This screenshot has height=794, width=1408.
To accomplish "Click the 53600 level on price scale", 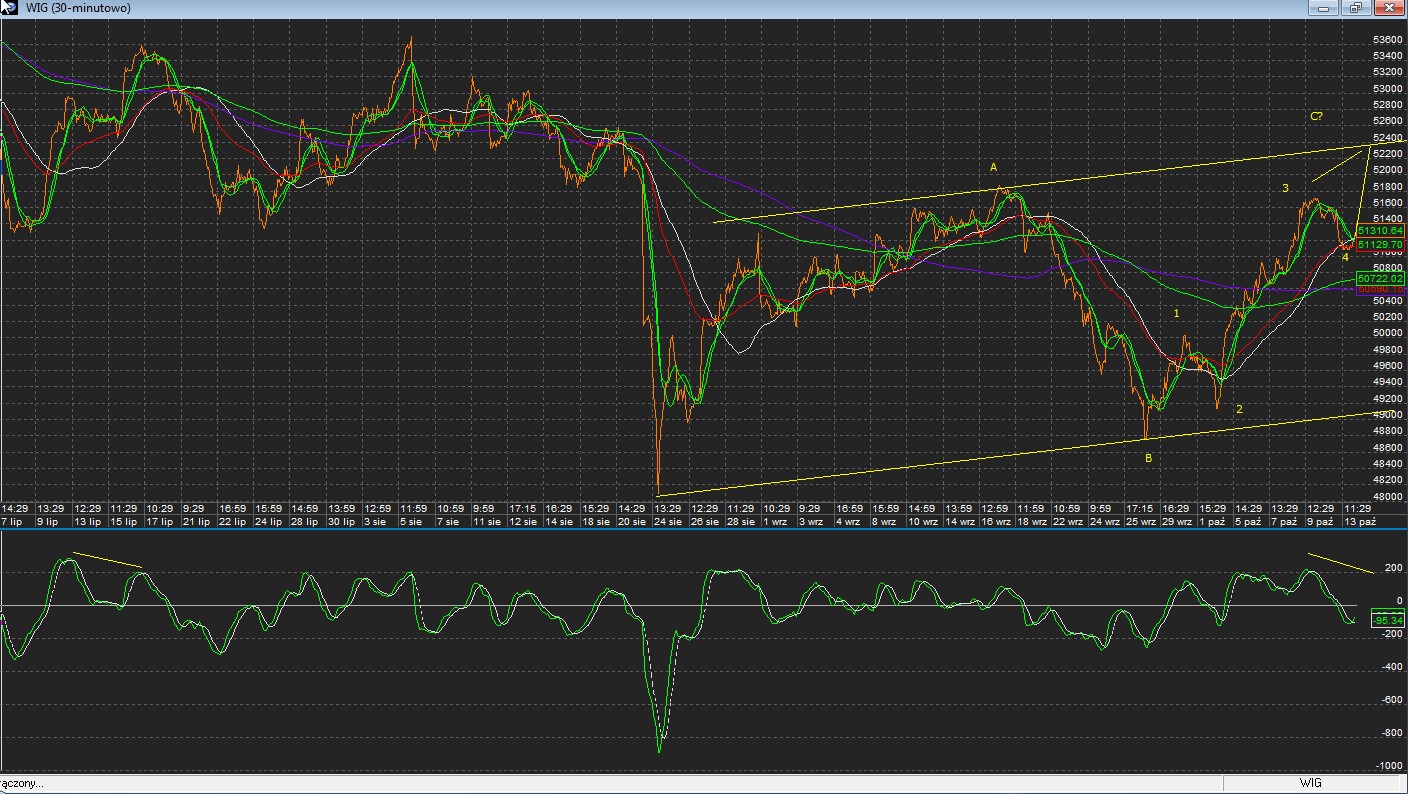I will [x=1386, y=40].
